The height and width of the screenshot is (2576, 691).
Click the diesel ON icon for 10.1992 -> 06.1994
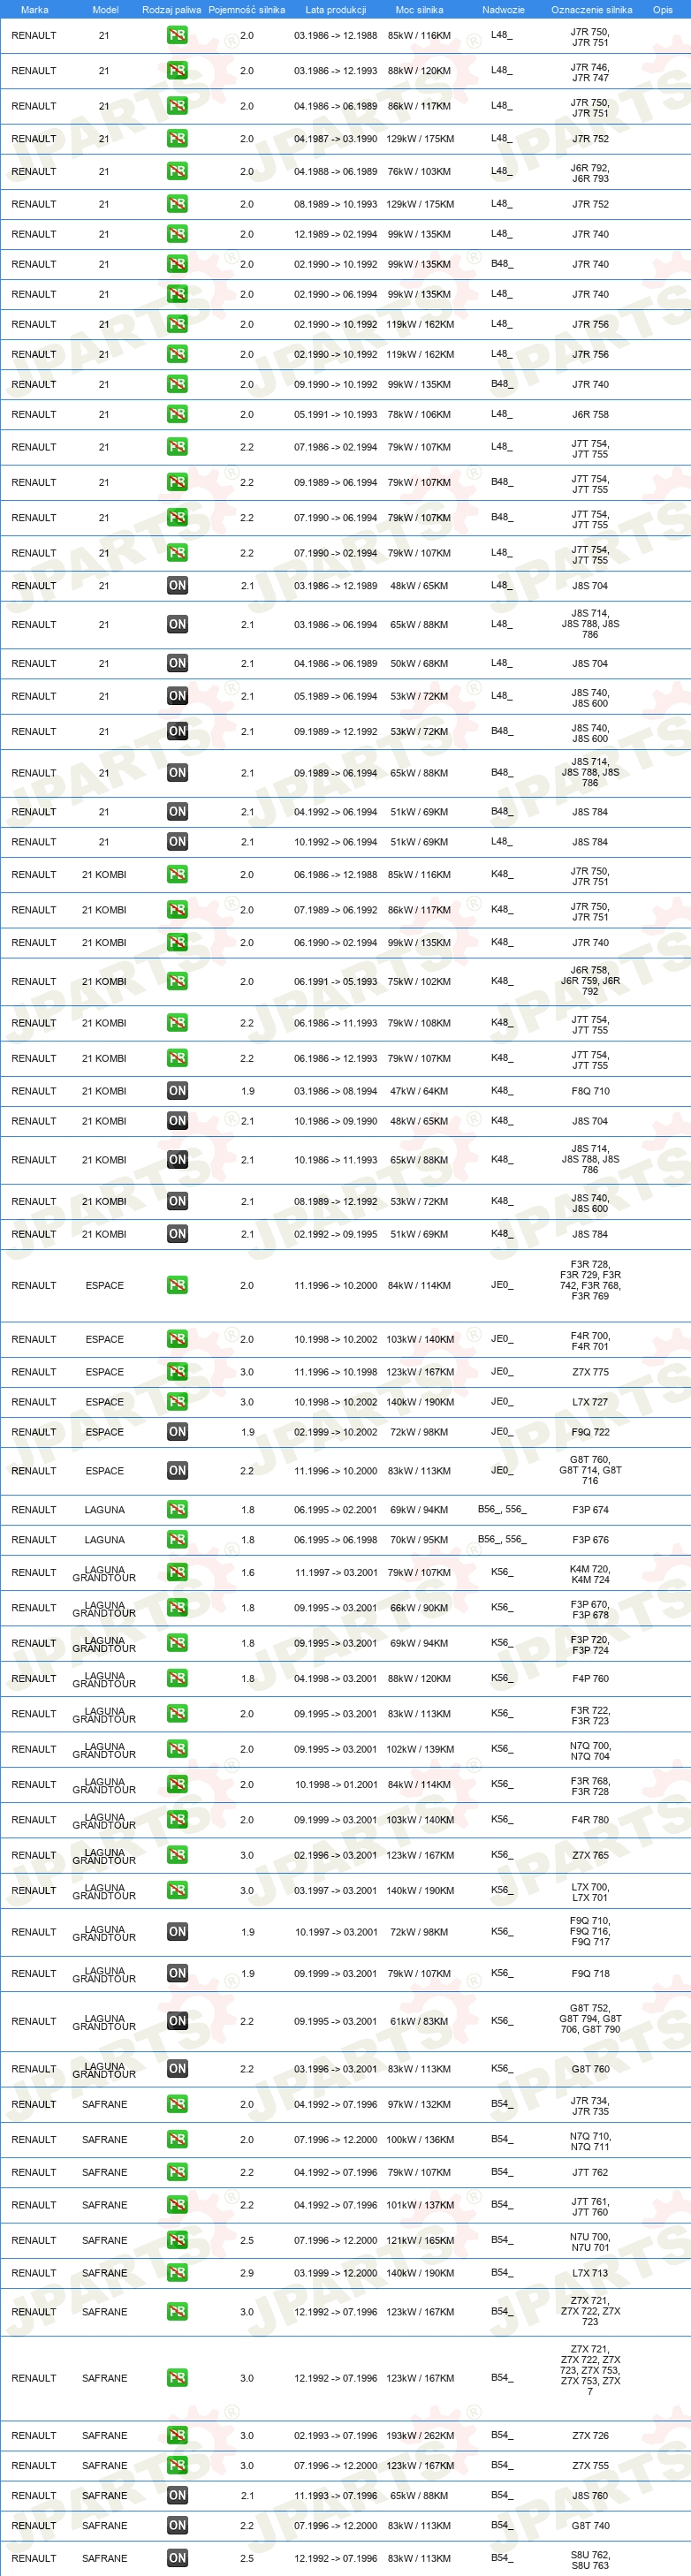point(177,842)
